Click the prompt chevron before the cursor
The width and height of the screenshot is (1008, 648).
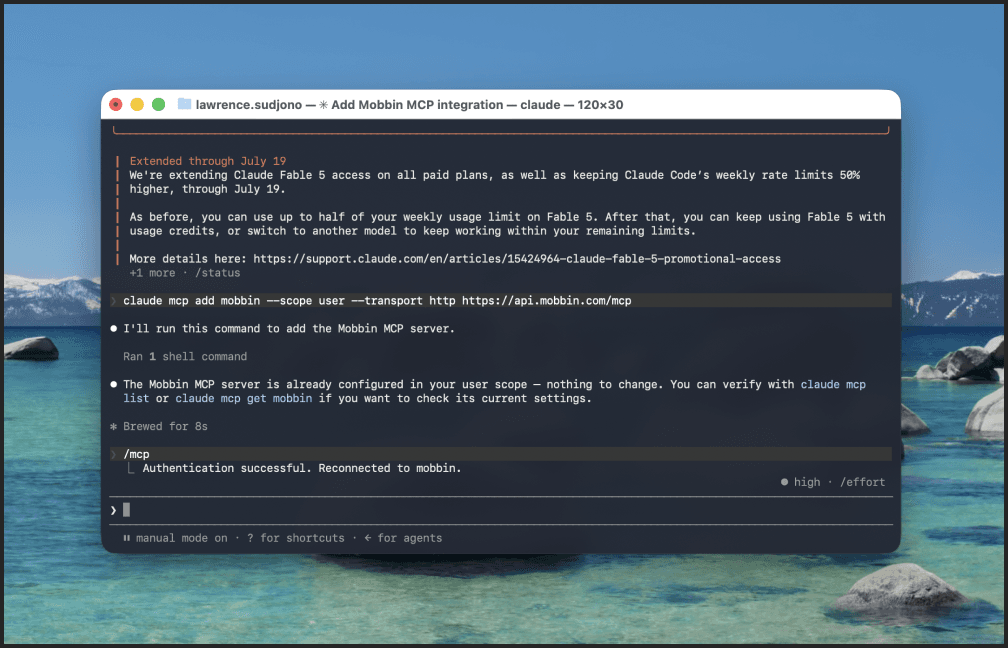(113, 510)
